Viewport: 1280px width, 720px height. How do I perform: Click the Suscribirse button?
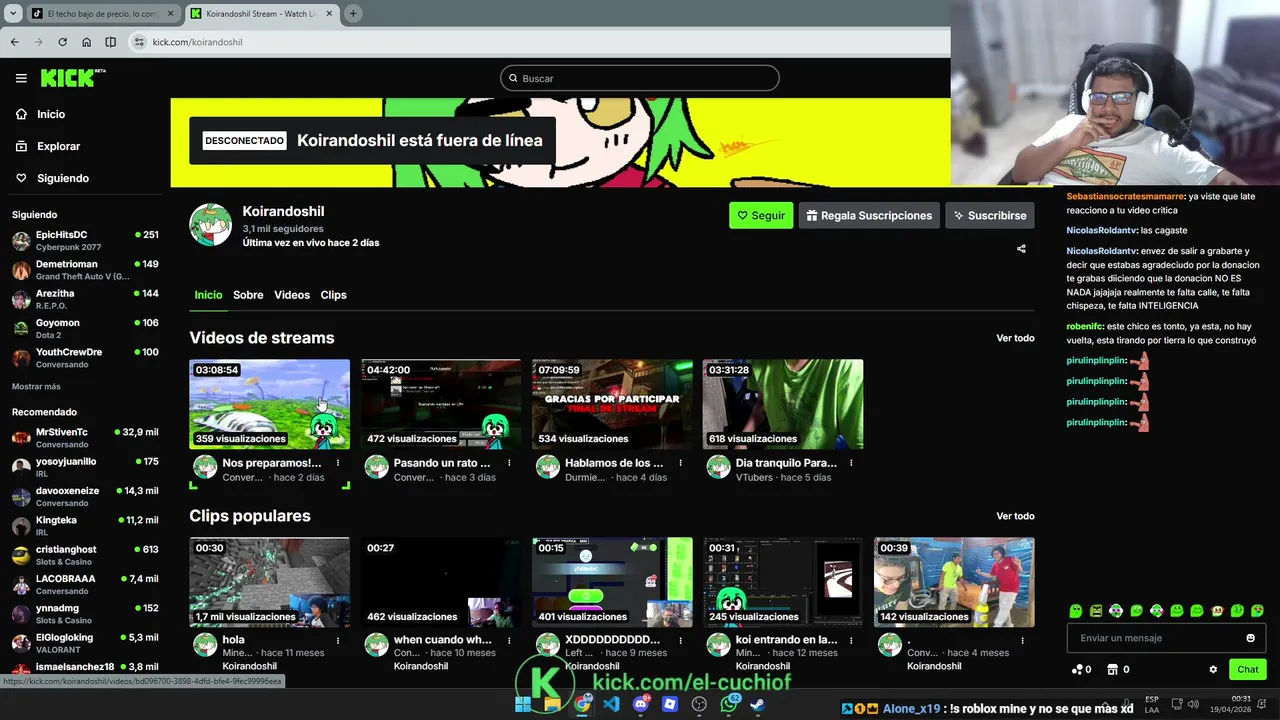[989, 215]
